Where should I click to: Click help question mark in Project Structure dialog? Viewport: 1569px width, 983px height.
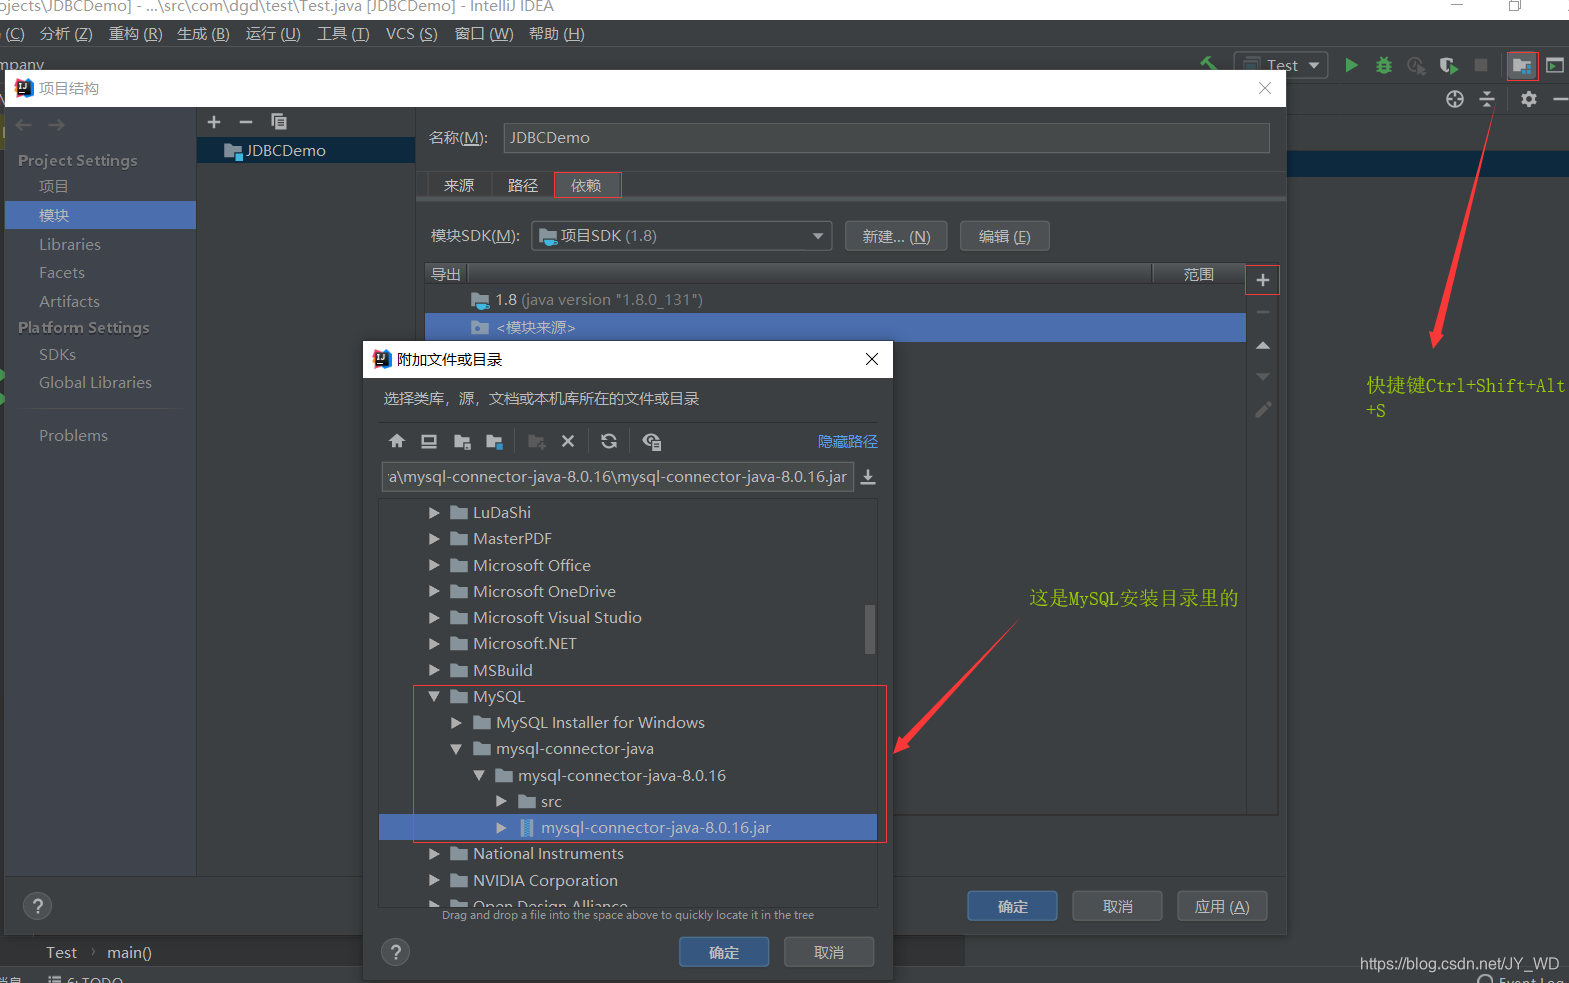[37, 906]
